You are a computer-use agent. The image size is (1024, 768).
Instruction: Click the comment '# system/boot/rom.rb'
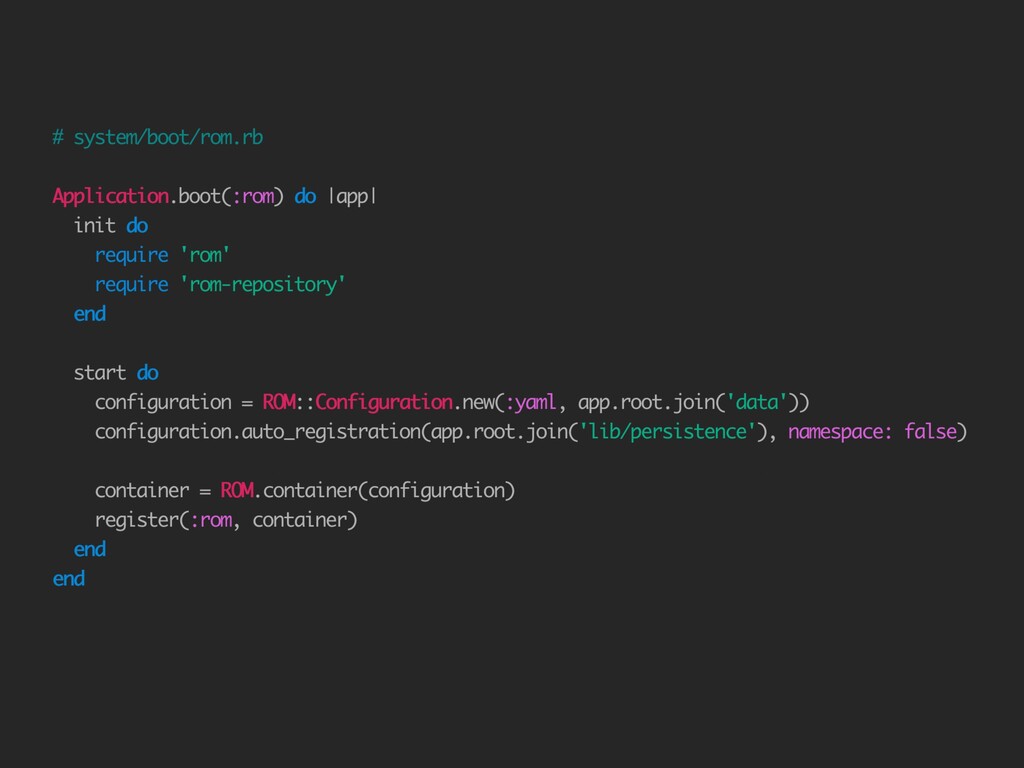point(158,138)
